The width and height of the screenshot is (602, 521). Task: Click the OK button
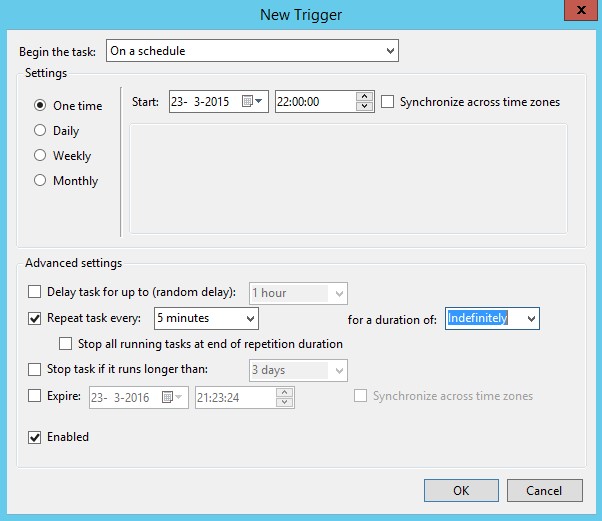pyautogui.click(x=460, y=491)
